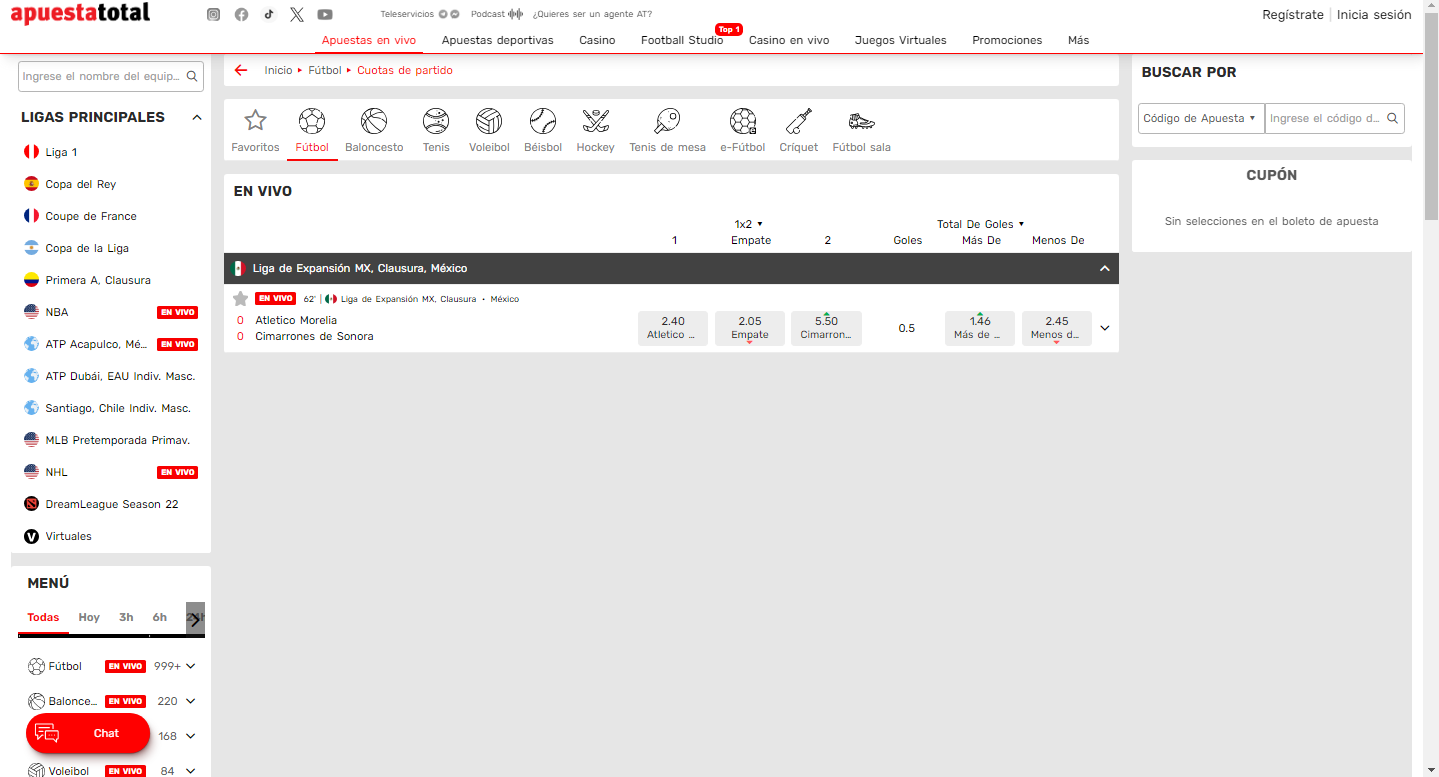1439x777 pixels.
Task: Bet 2.05 on Empate
Action: [x=750, y=328]
